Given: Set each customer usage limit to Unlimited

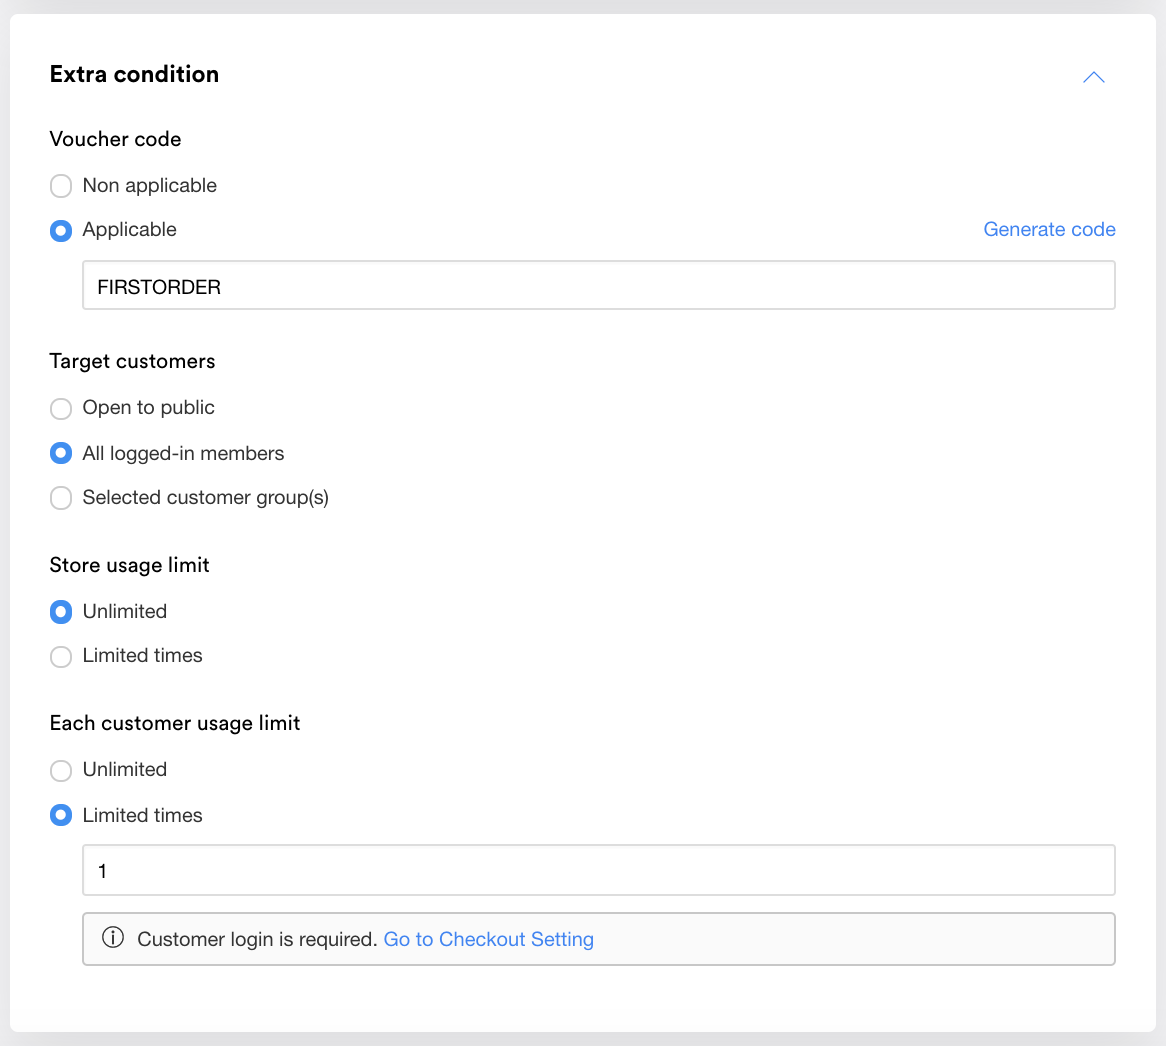Looking at the screenshot, I should 61,770.
